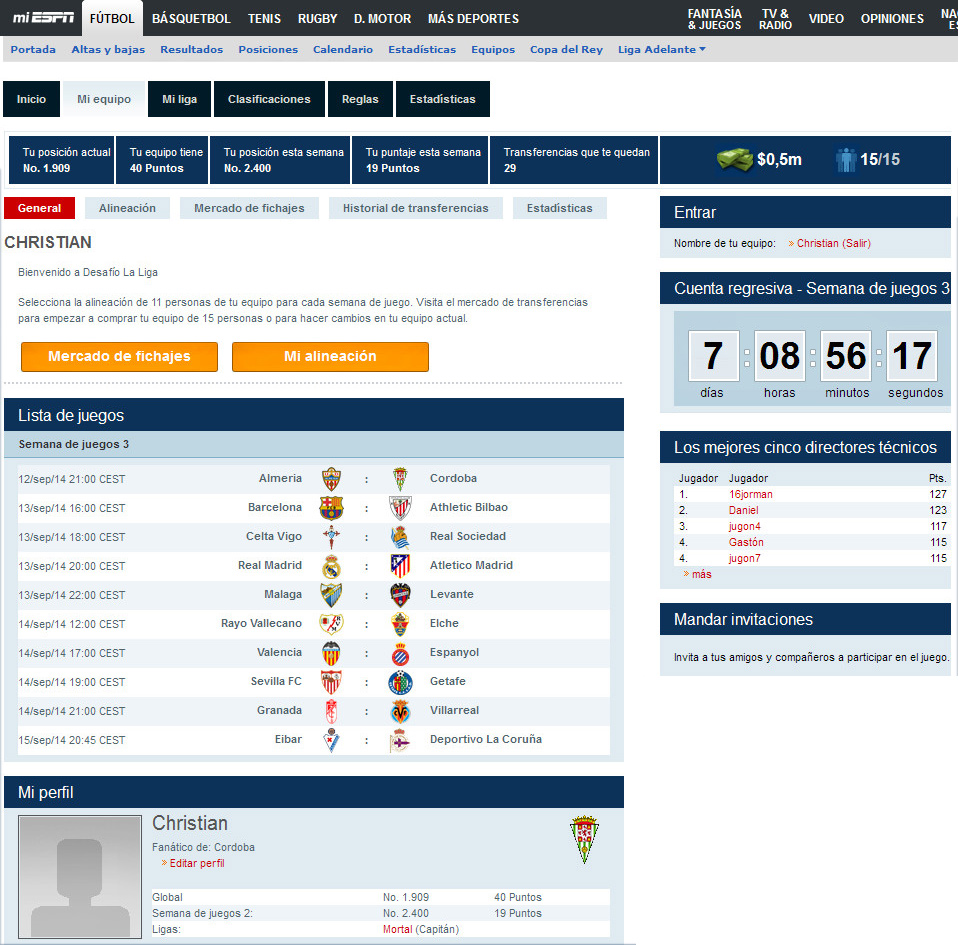Open the jugon4 manager link

744,526
